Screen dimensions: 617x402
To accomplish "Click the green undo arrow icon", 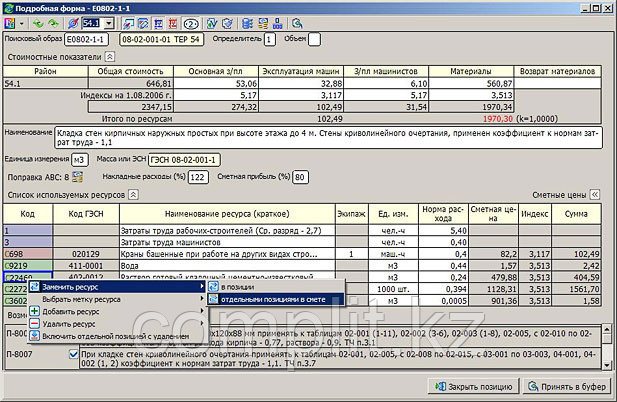I will pyautogui.click(x=38, y=24).
